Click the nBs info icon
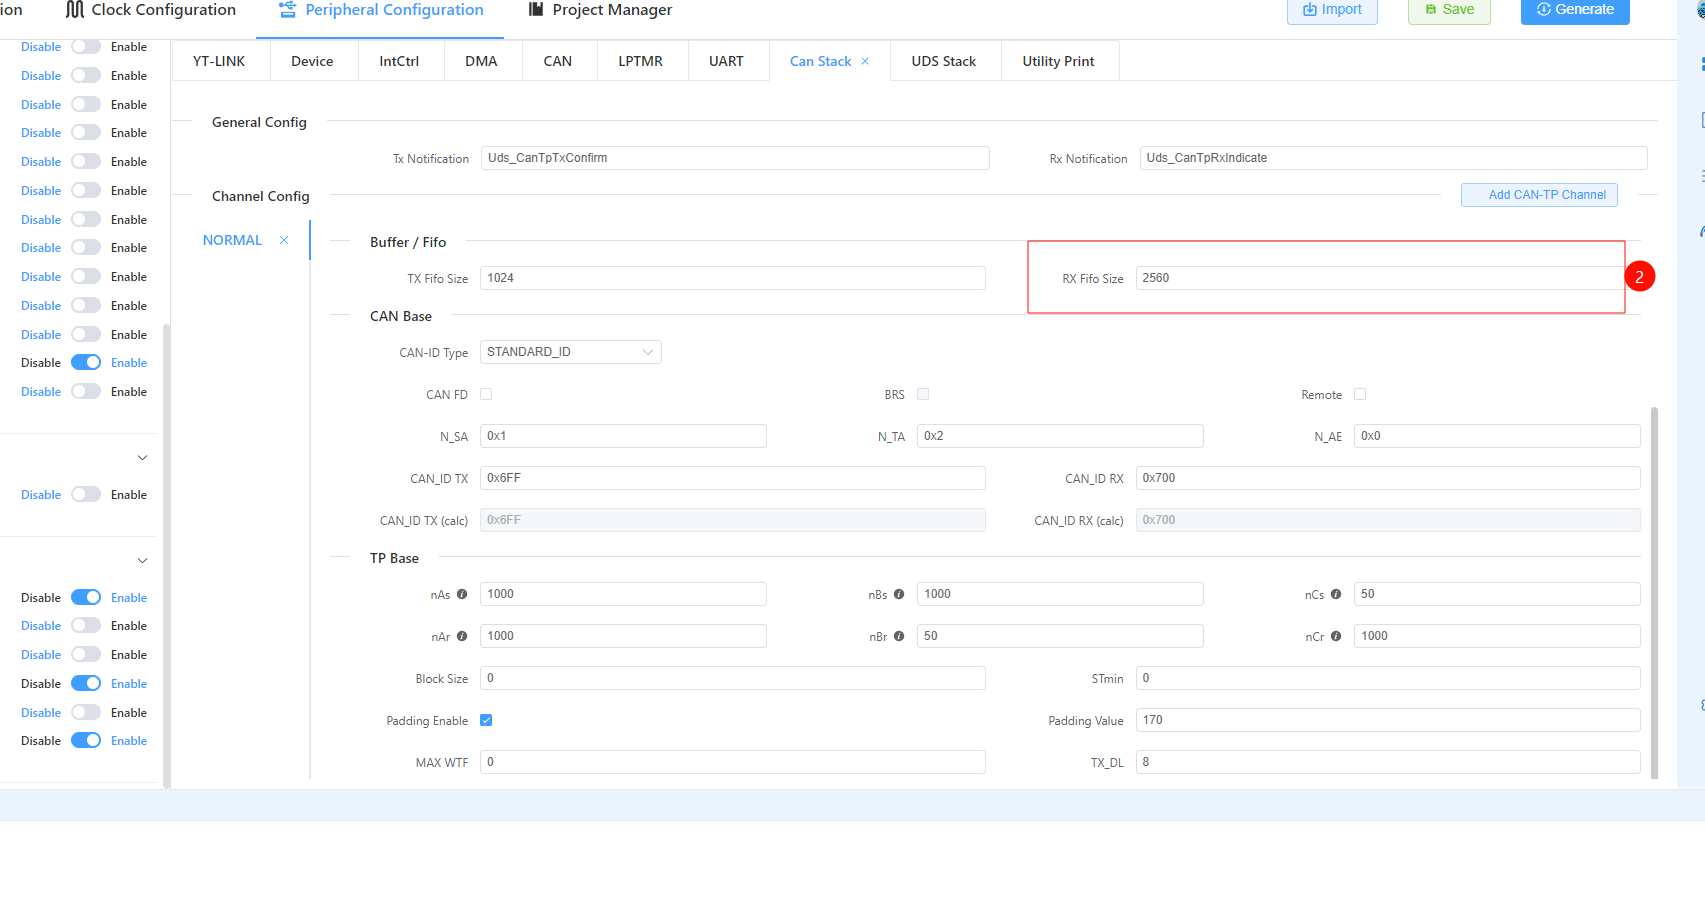1705x923 pixels. tap(899, 594)
